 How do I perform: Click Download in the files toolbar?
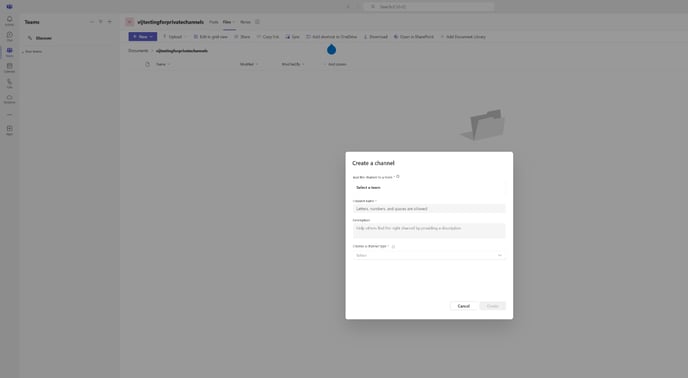coord(376,37)
